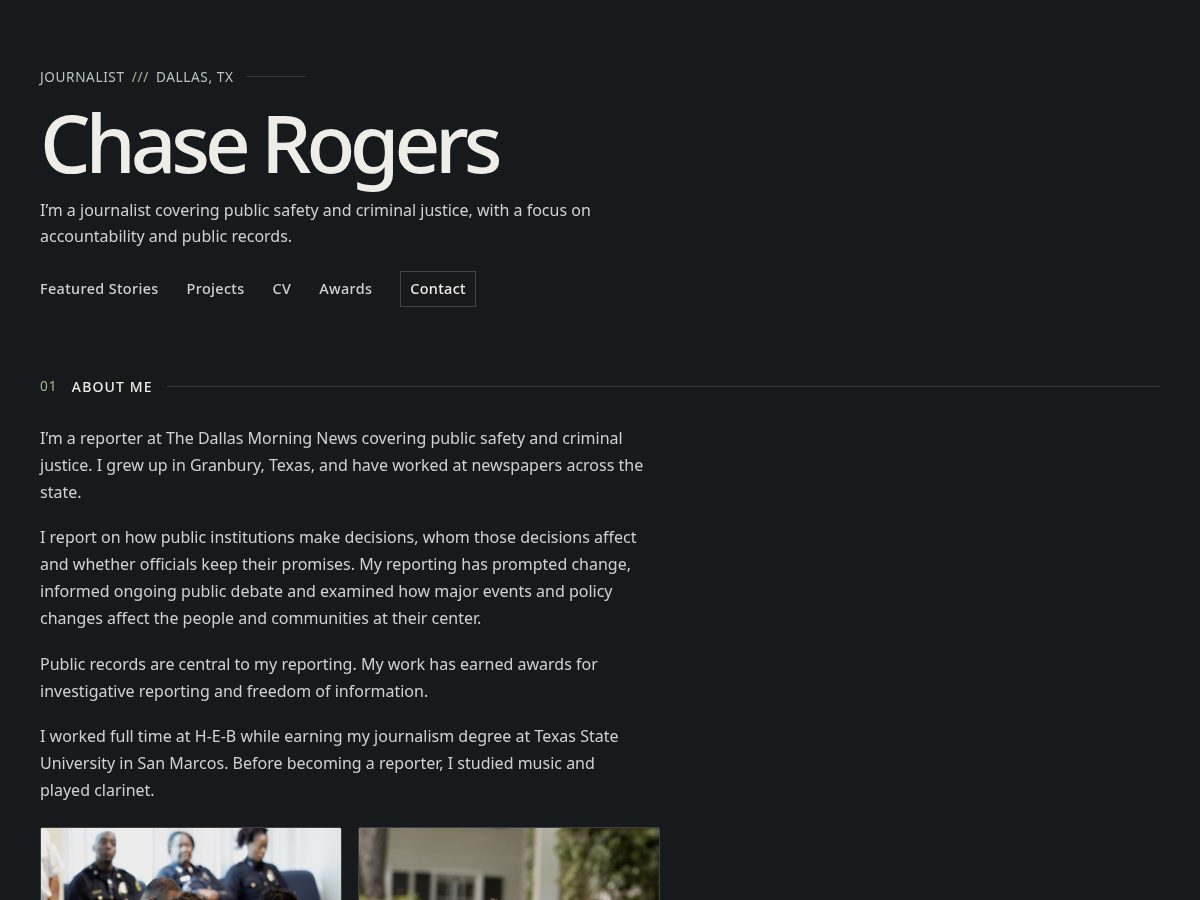Click the paragraph starting 'Public records are central'
This screenshot has height=900, width=1200.
[x=319, y=678]
